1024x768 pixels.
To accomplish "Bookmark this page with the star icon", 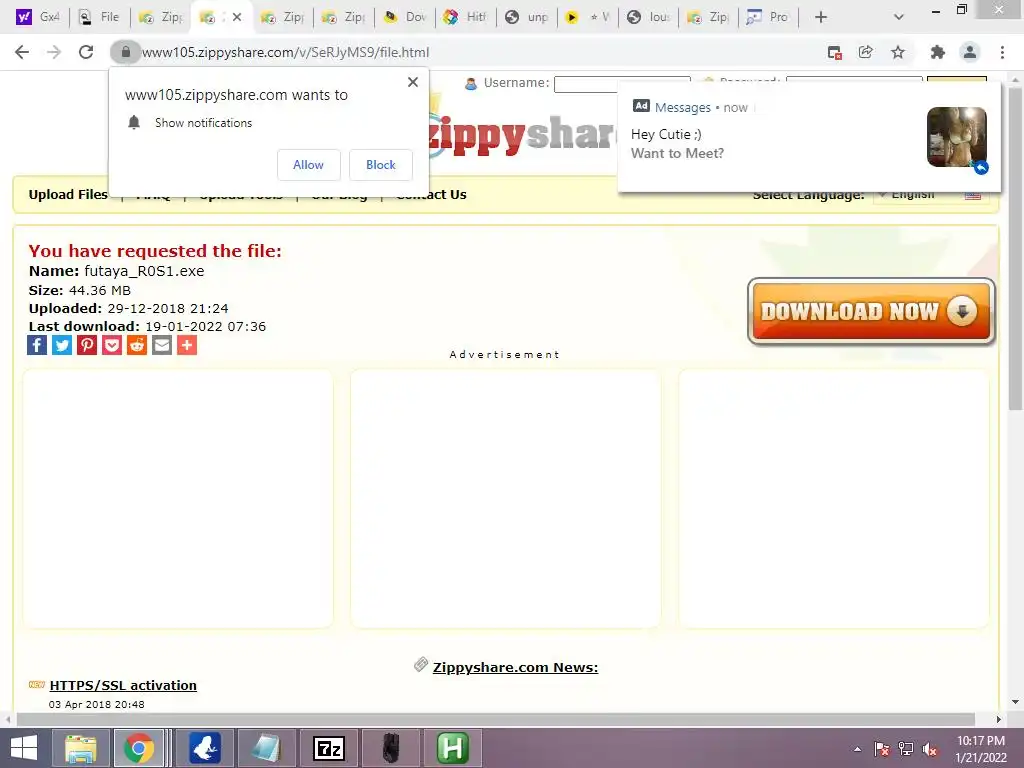I will [898, 52].
